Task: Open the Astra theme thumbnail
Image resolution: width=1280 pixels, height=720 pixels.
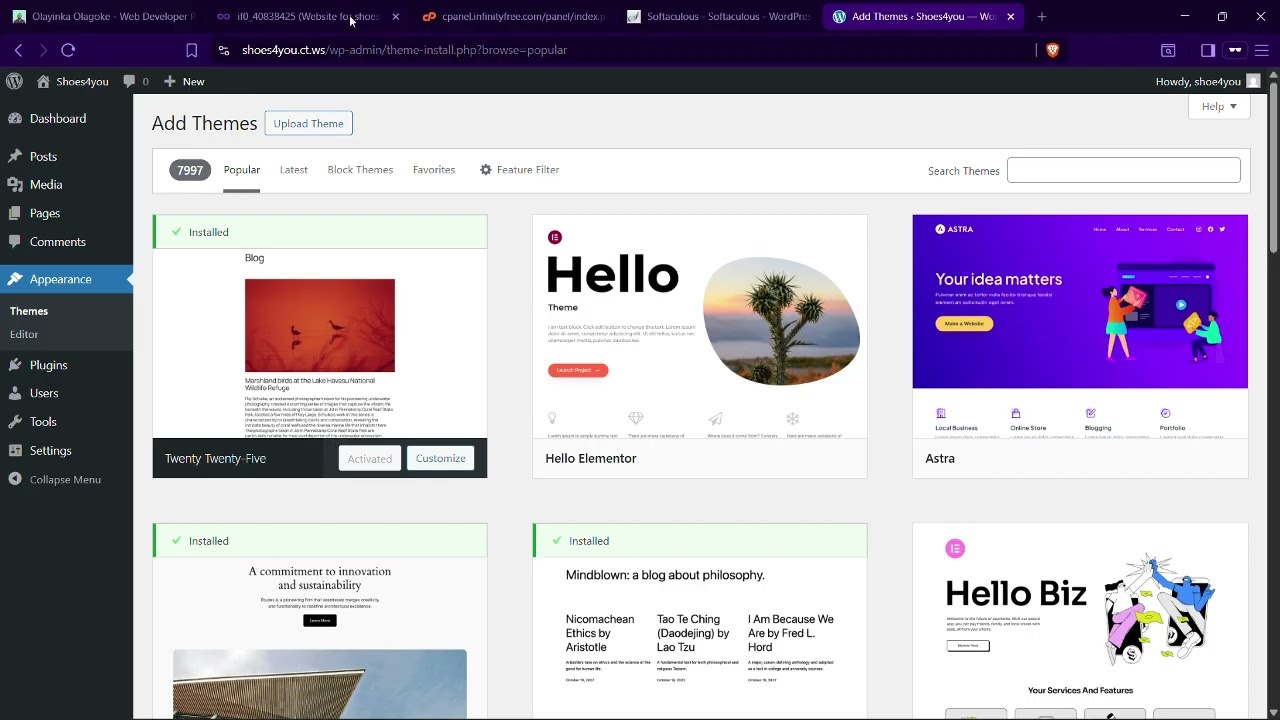Action: pos(1080,326)
